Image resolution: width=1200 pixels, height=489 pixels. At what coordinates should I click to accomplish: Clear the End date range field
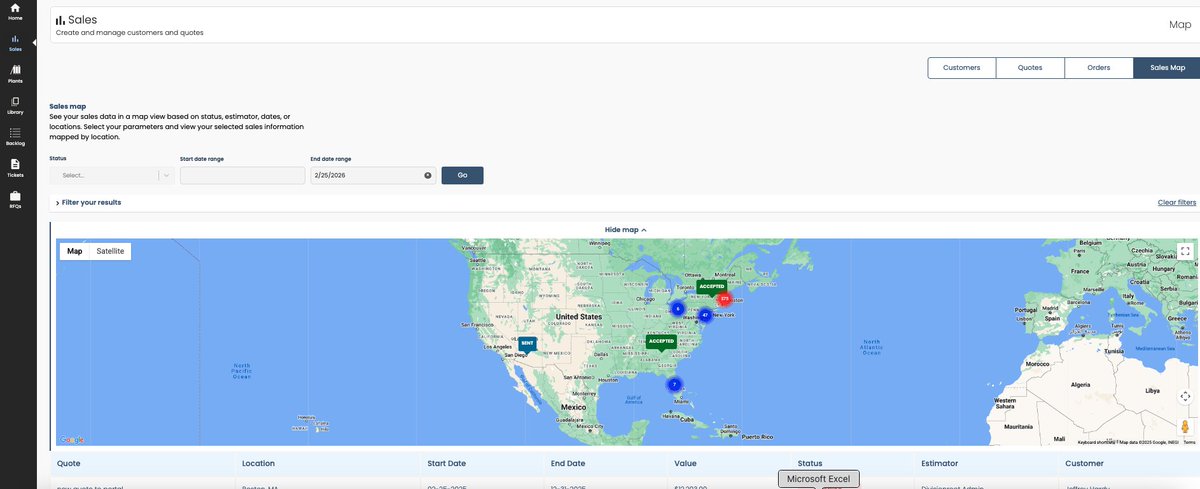[428, 175]
